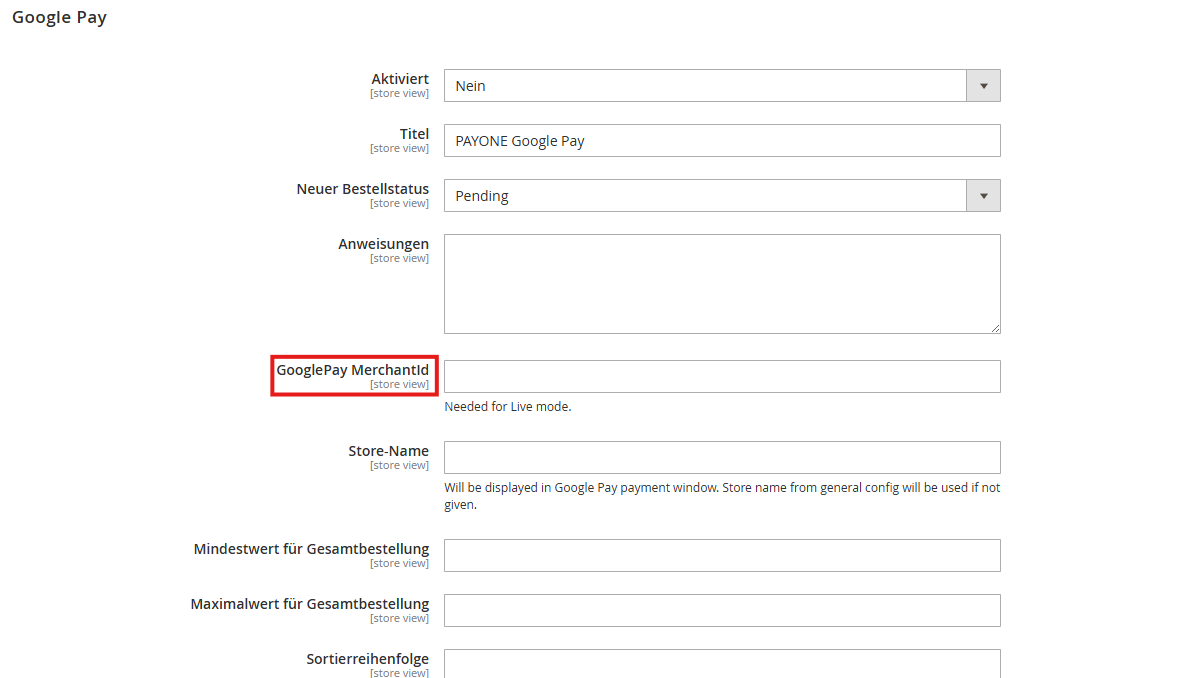Focus the Store-Name input field
1190x678 pixels.
coord(722,457)
